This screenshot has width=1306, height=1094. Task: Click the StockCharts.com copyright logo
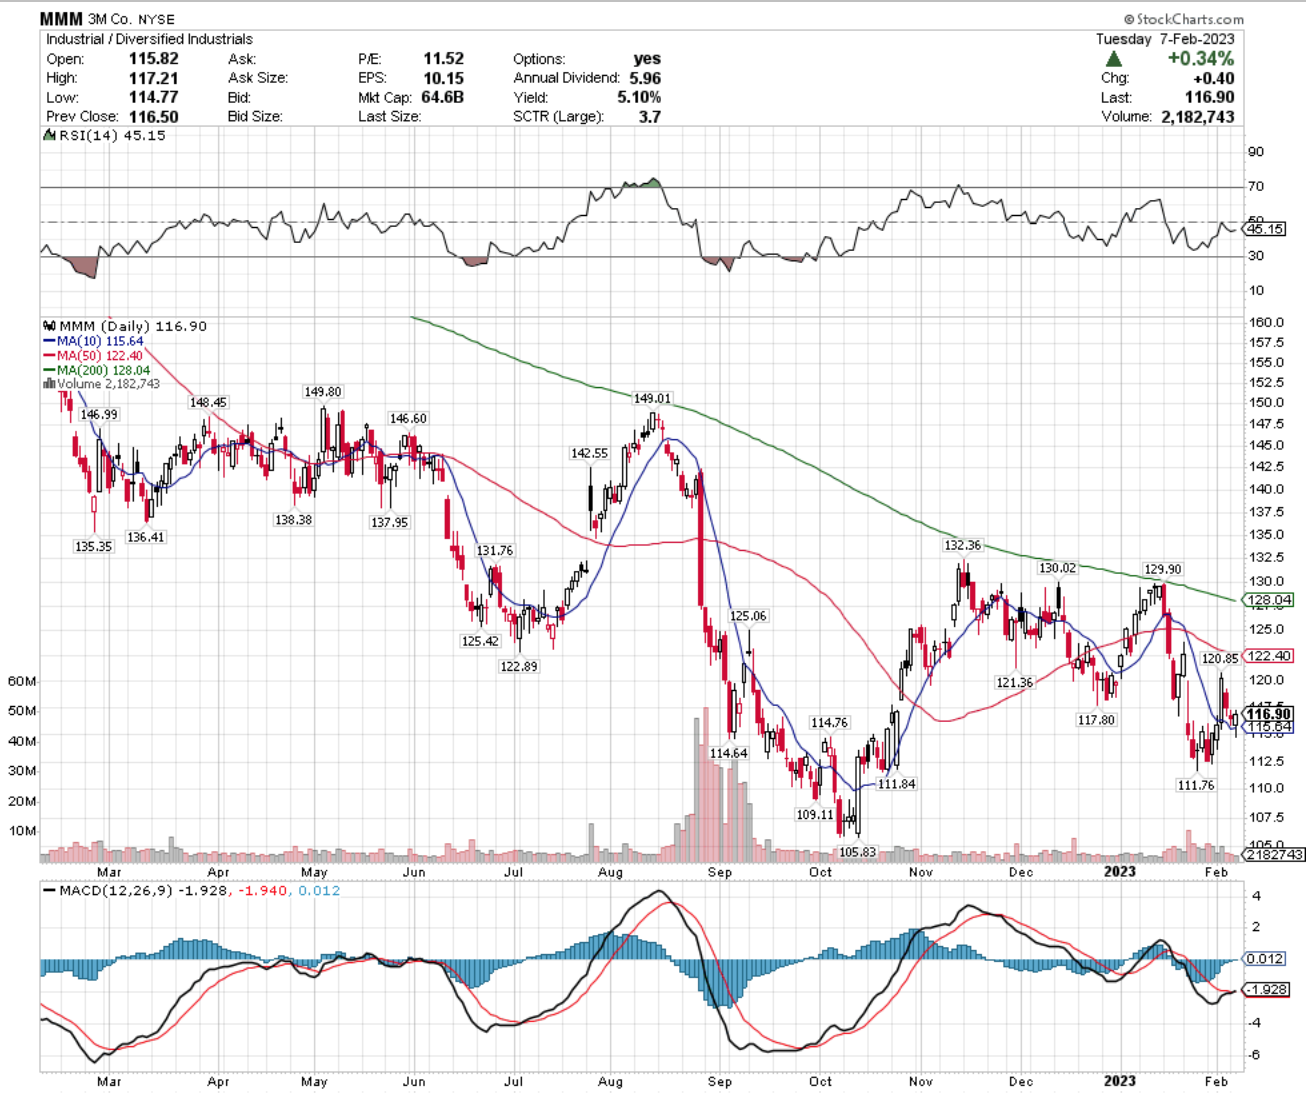point(1183,19)
